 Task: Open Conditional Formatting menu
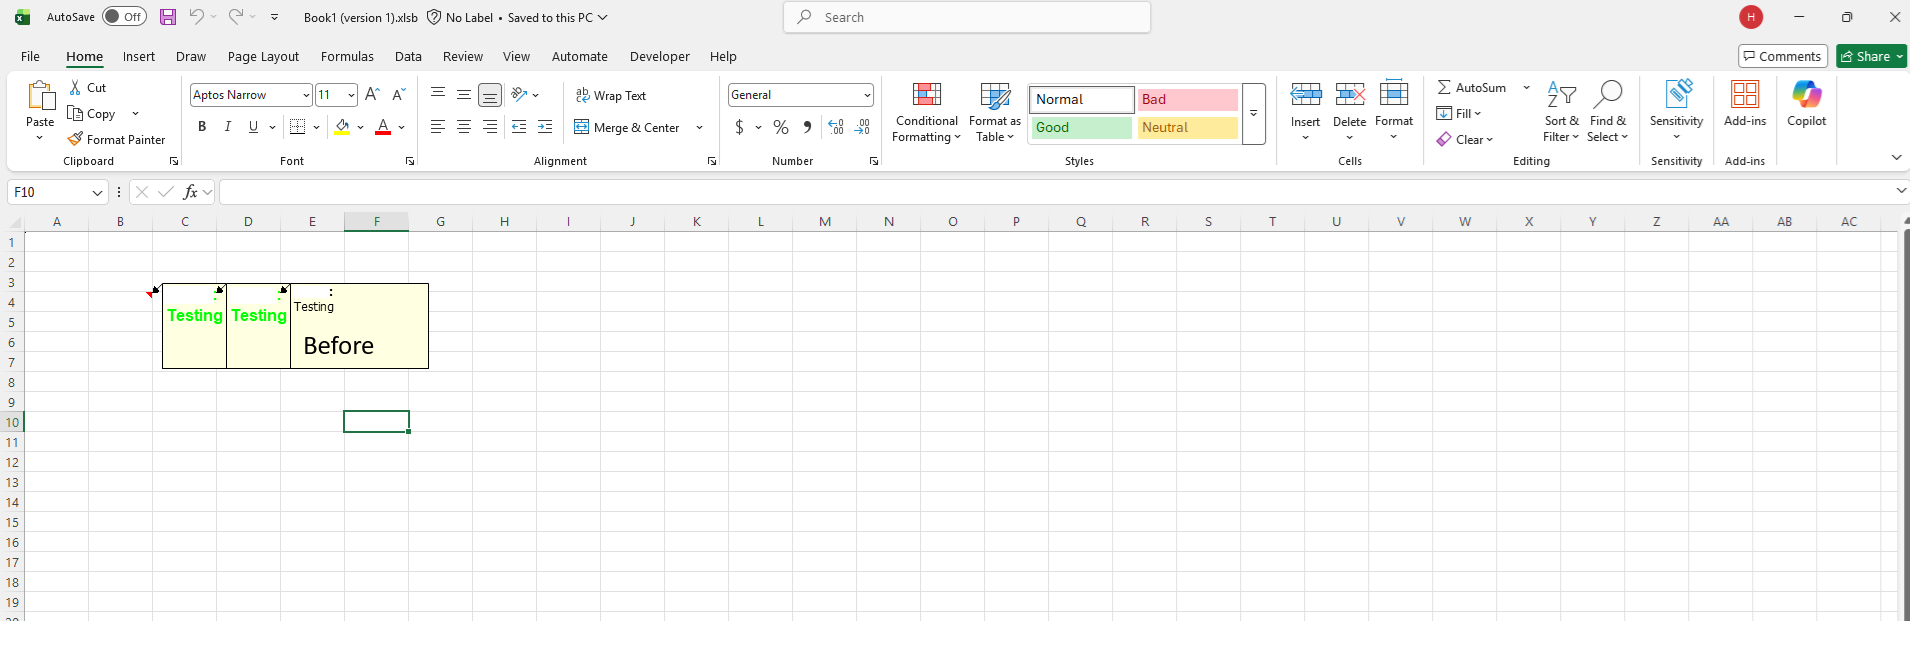[927, 112]
